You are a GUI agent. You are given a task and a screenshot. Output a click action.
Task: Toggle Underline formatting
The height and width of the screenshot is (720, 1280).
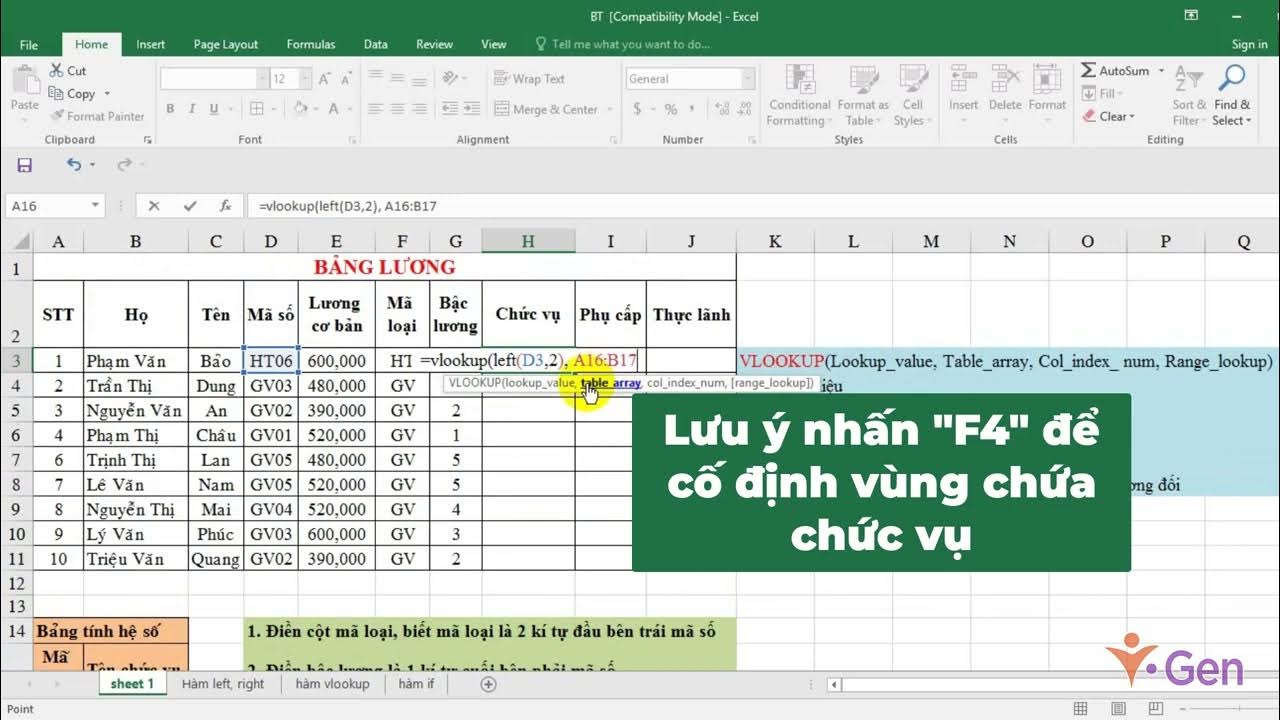click(213, 109)
